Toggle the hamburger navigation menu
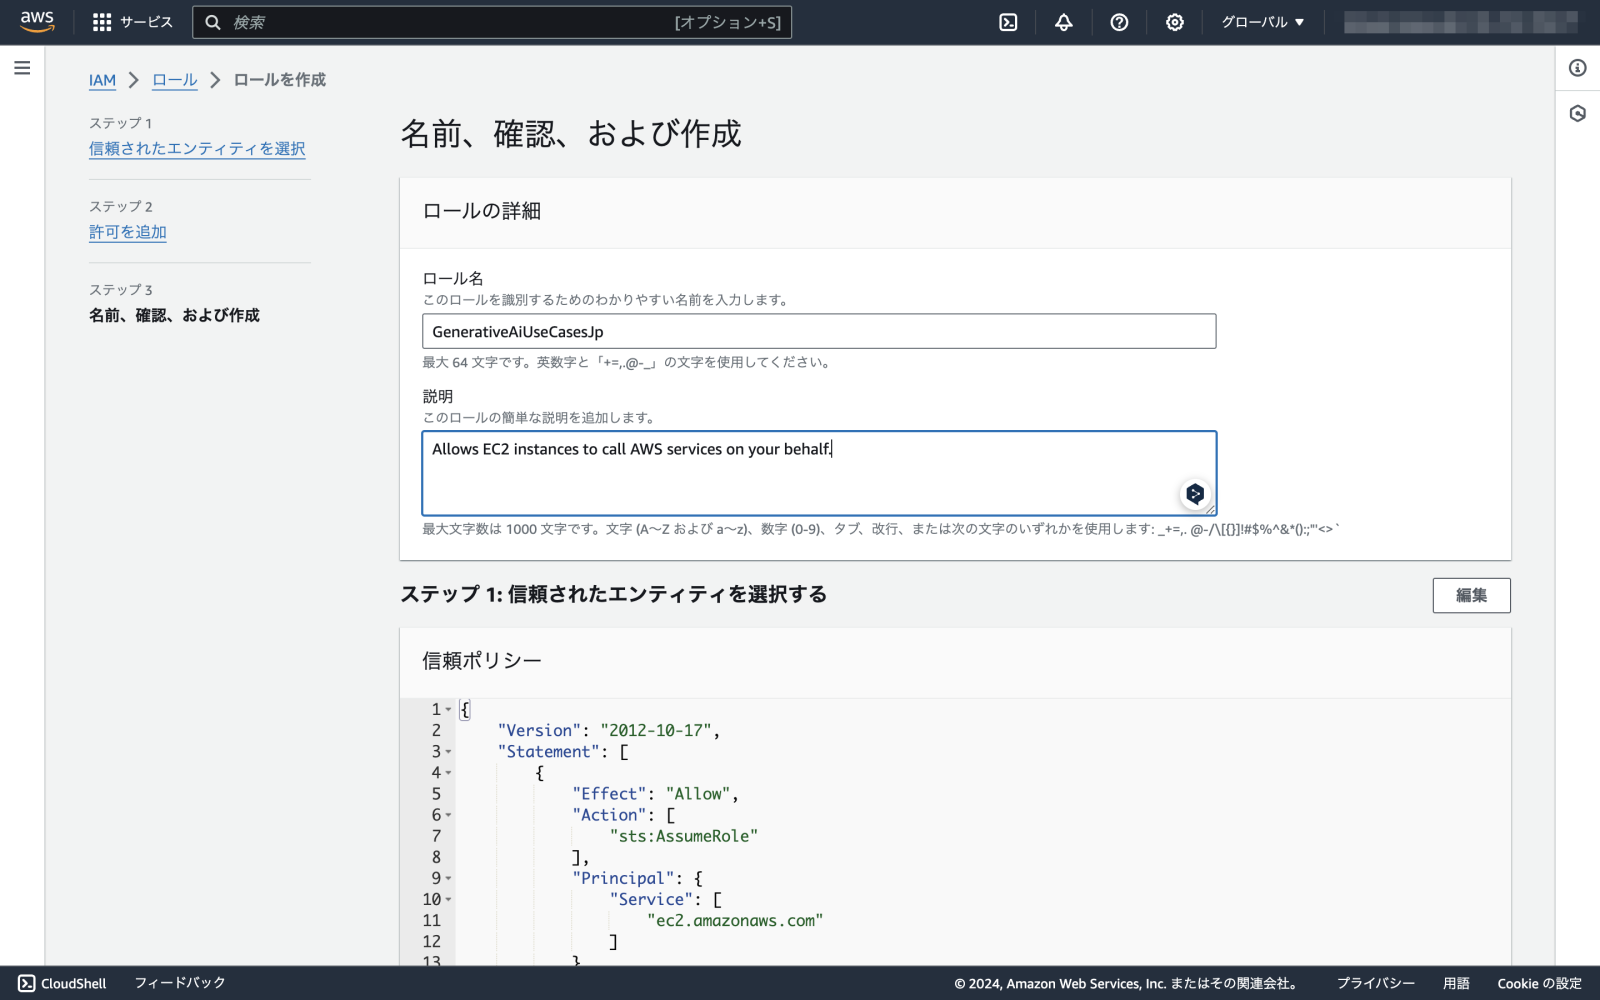Viewport: 1600px width, 1000px height. click(21, 68)
